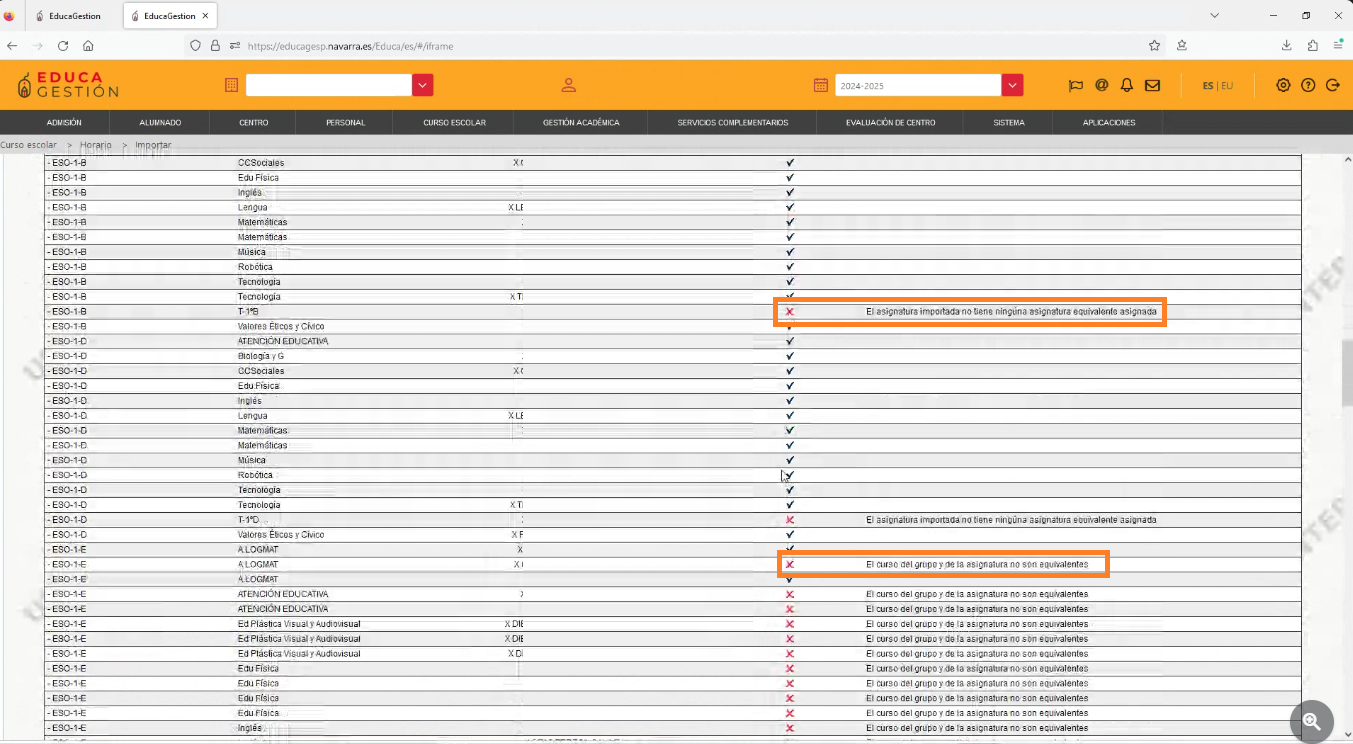The width and height of the screenshot is (1353, 744).
Task: Open the Curso Escolar menu
Action: tap(454, 123)
